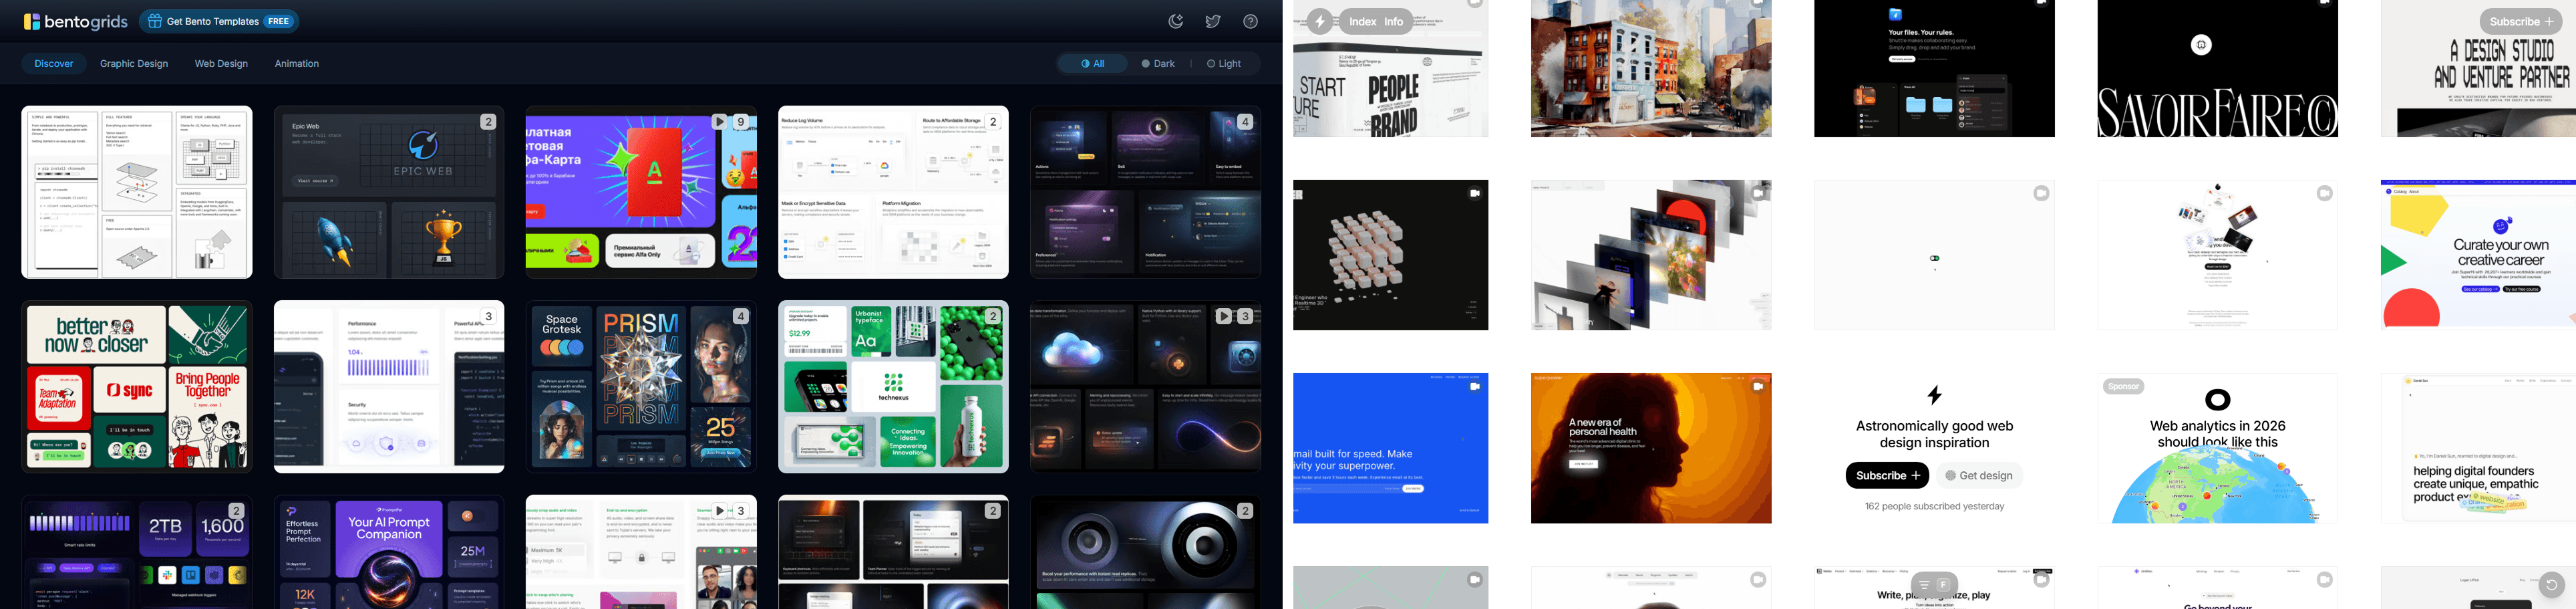Screen dimensions: 2576x609
Task: Click the bentogrids logo icon
Action: [x=32, y=21]
